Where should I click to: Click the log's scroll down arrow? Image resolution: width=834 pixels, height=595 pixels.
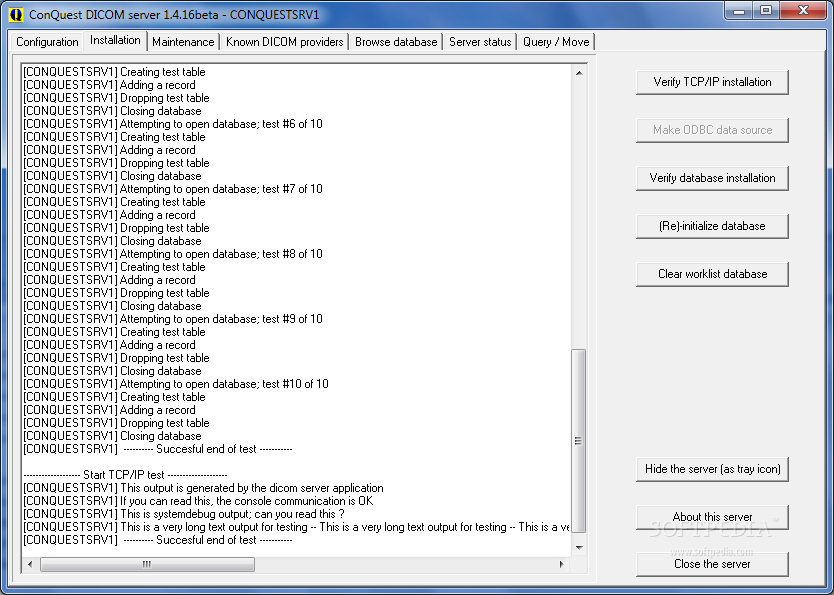pos(579,548)
